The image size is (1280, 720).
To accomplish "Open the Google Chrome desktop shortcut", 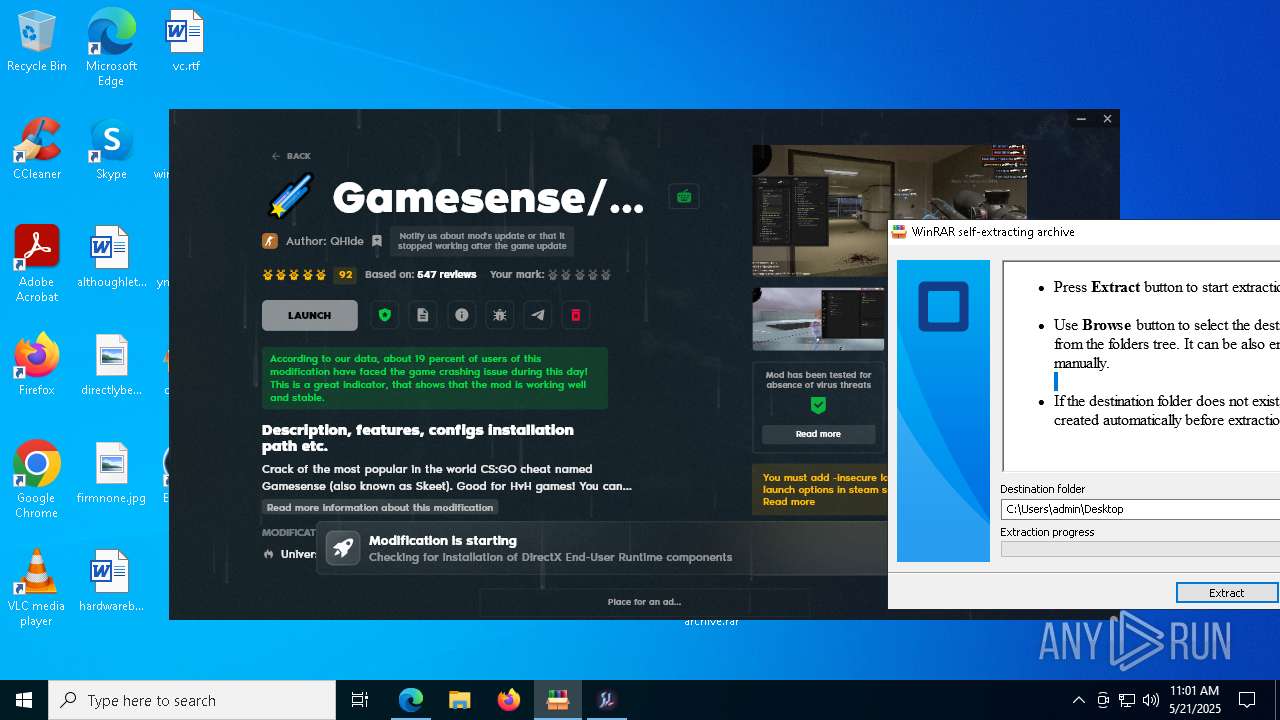I will 37,480.
